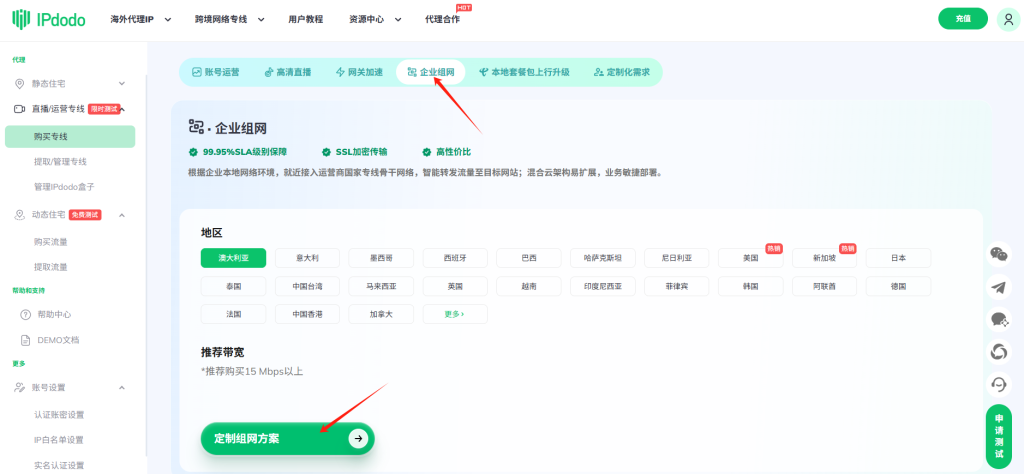Select the 哈萨克斯坦 region option
This screenshot has height=474, width=1024.
[603, 258]
